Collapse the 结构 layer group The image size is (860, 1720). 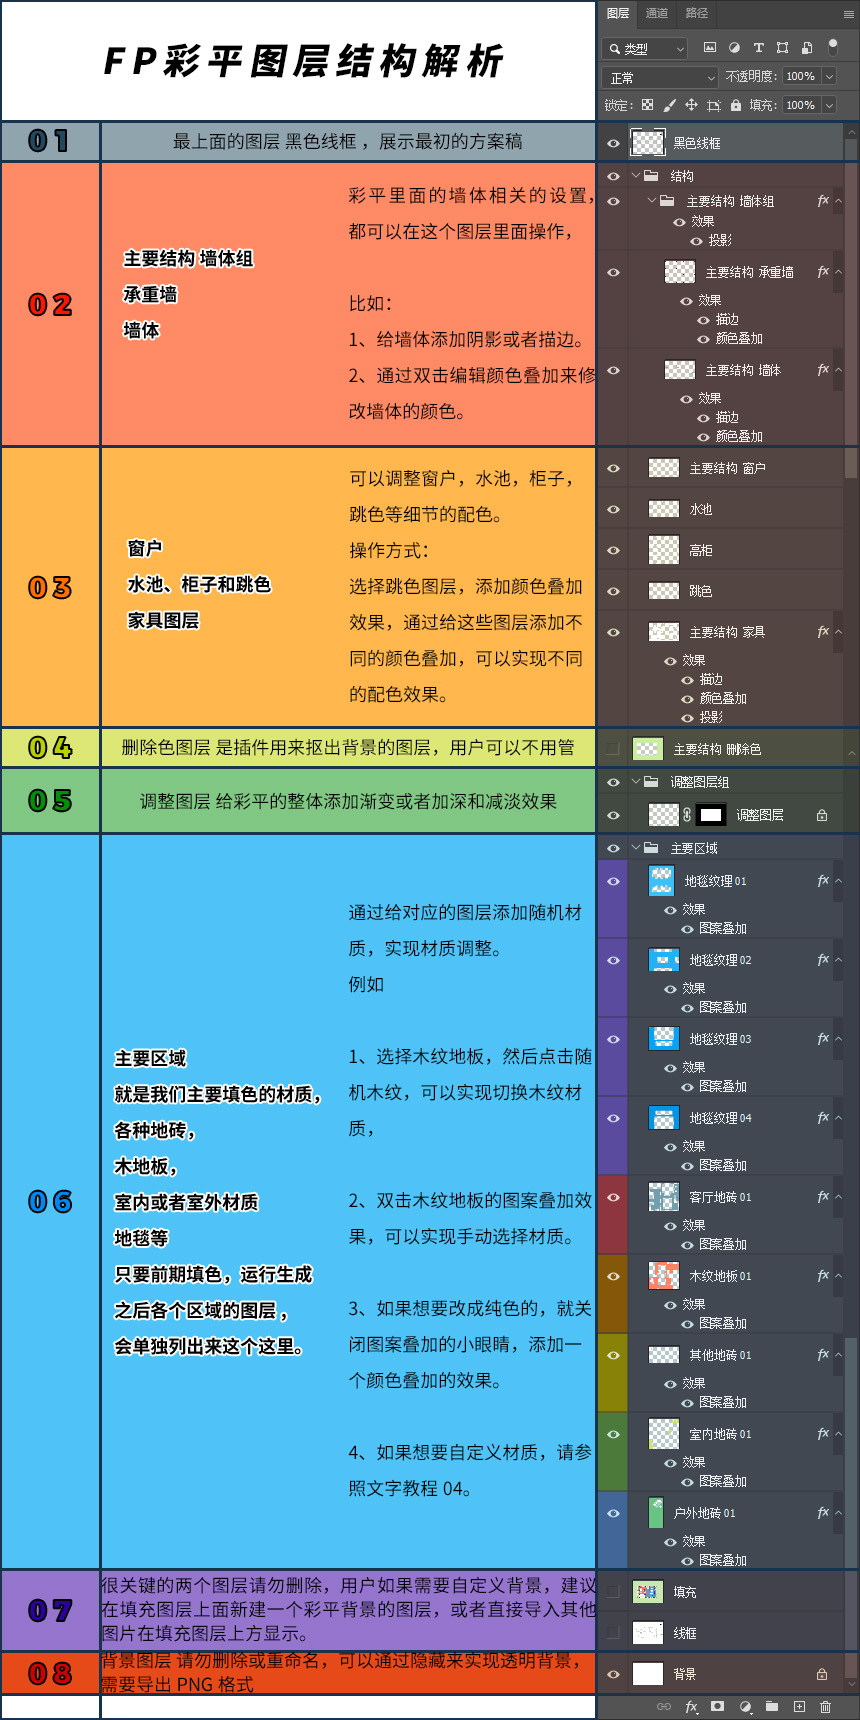point(636,176)
